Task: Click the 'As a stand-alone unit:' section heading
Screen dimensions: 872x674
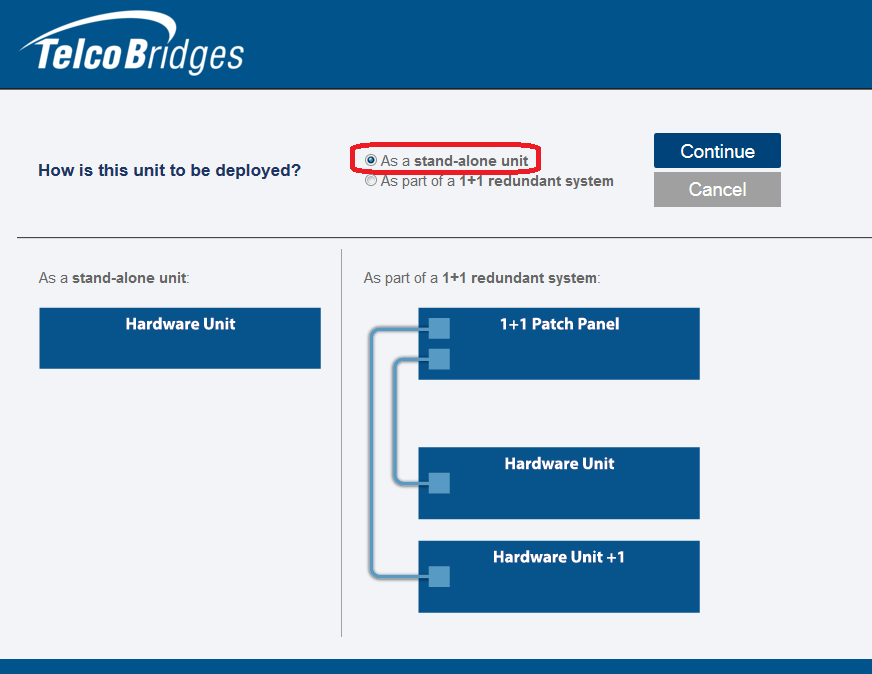Action: [x=114, y=277]
